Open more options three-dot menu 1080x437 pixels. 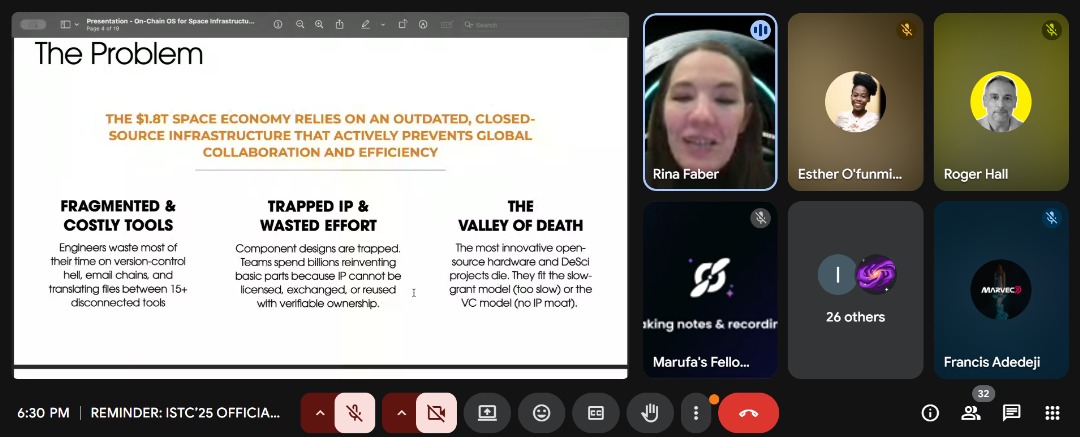[x=696, y=413]
